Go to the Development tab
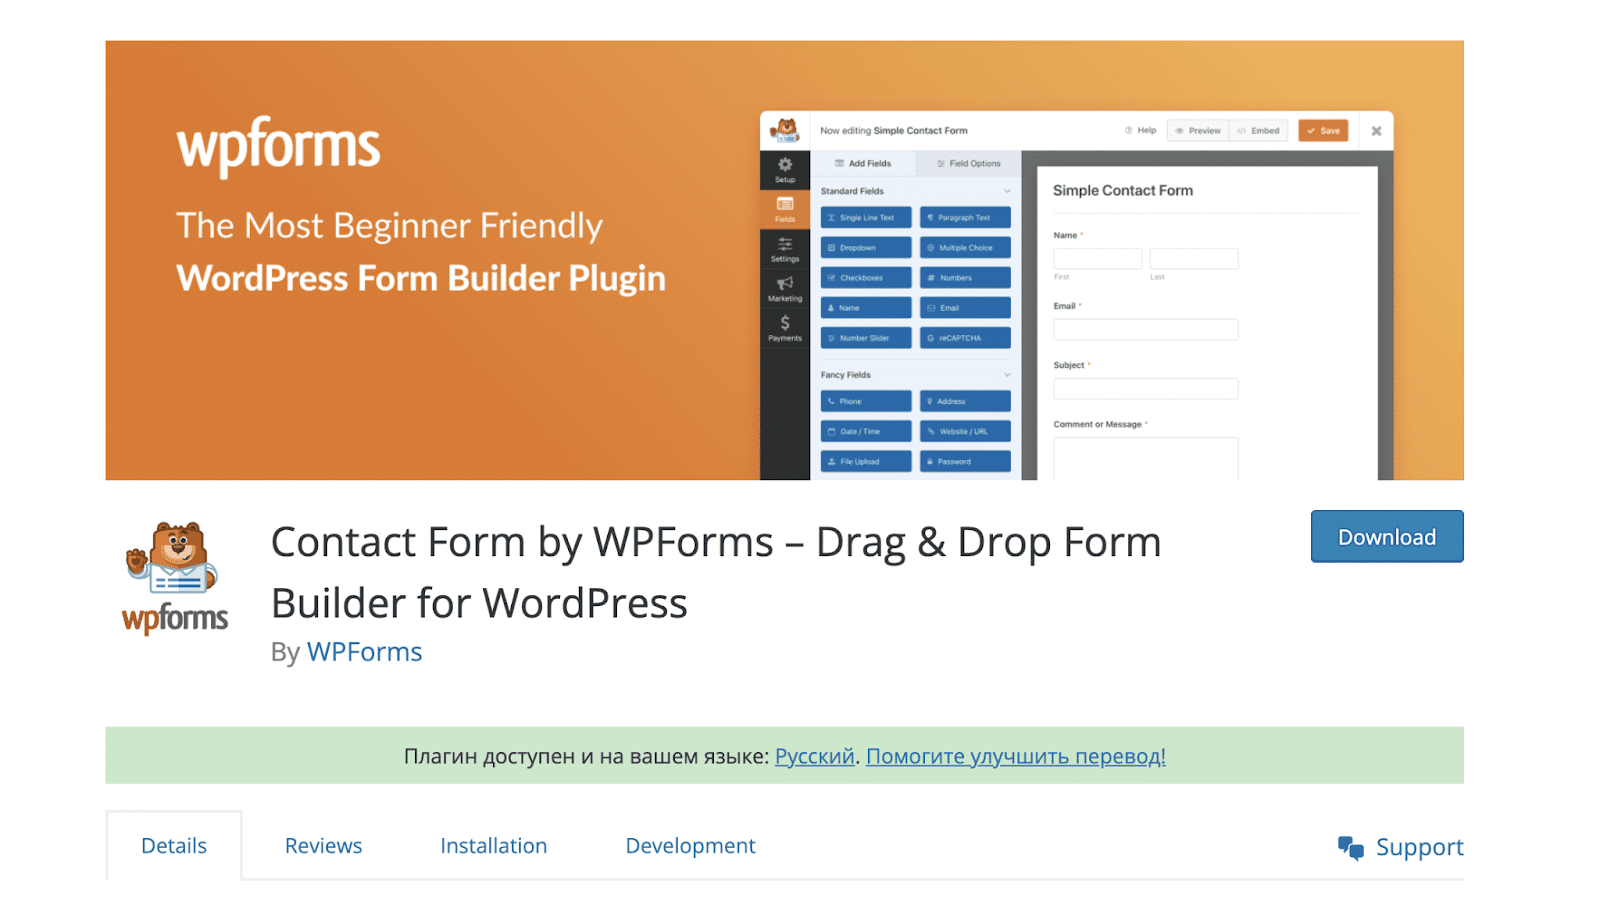Image resolution: width=1600 pixels, height=909 pixels. (691, 846)
